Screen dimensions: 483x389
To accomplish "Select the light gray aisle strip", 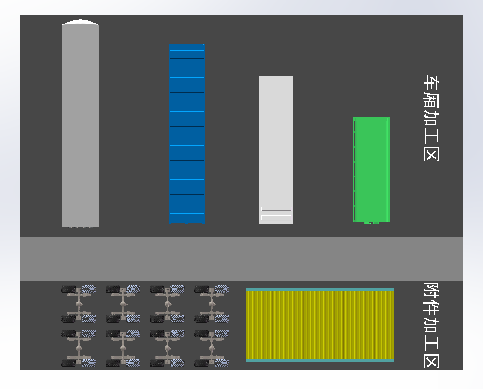I will tap(241, 259).
